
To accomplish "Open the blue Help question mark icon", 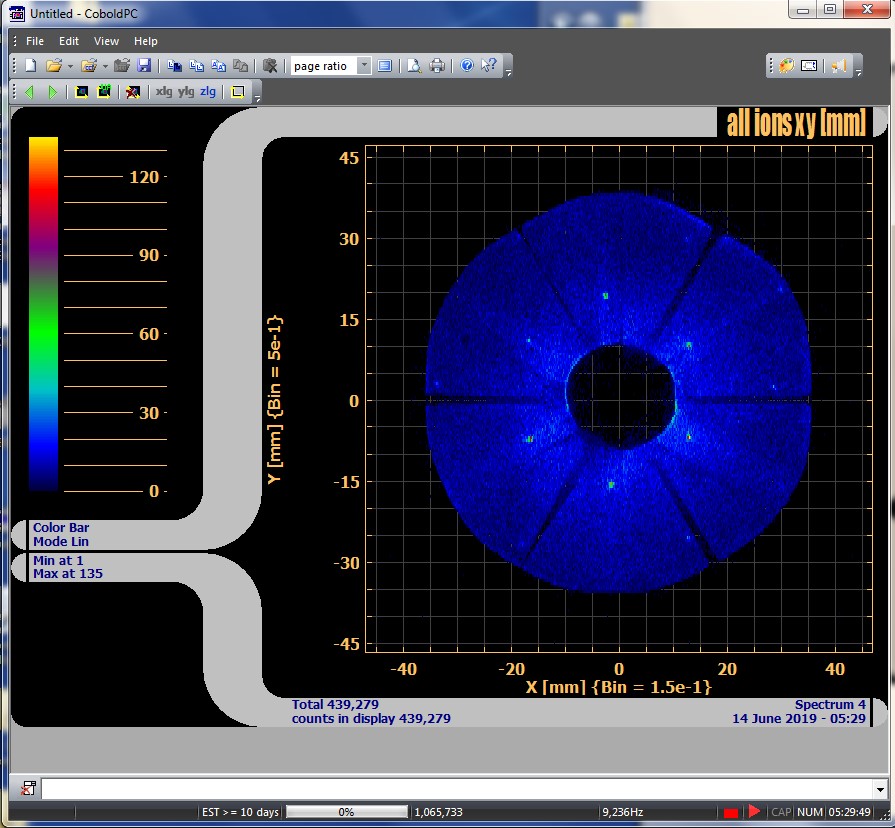I will click(x=467, y=66).
